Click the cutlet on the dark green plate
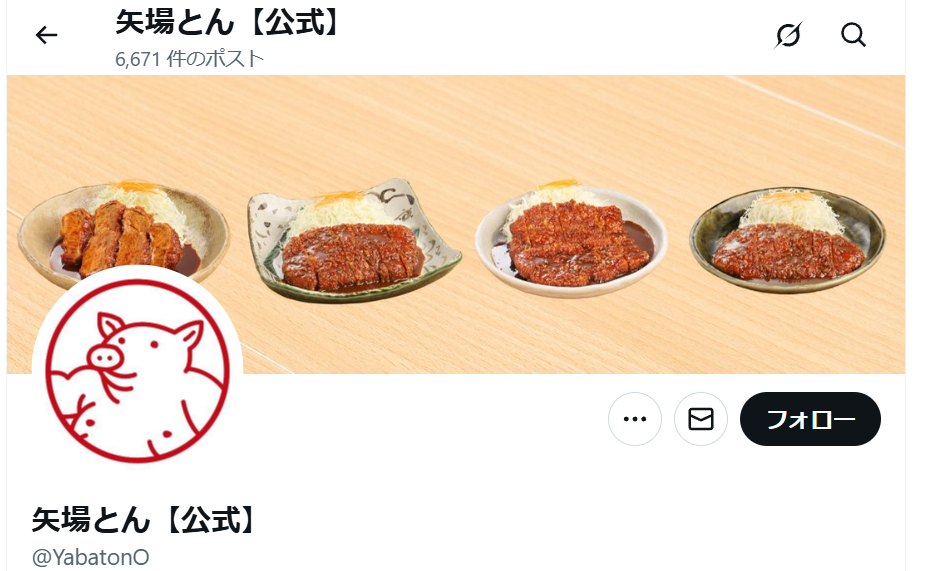This screenshot has height=571, width=940. [x=788, y=252]
